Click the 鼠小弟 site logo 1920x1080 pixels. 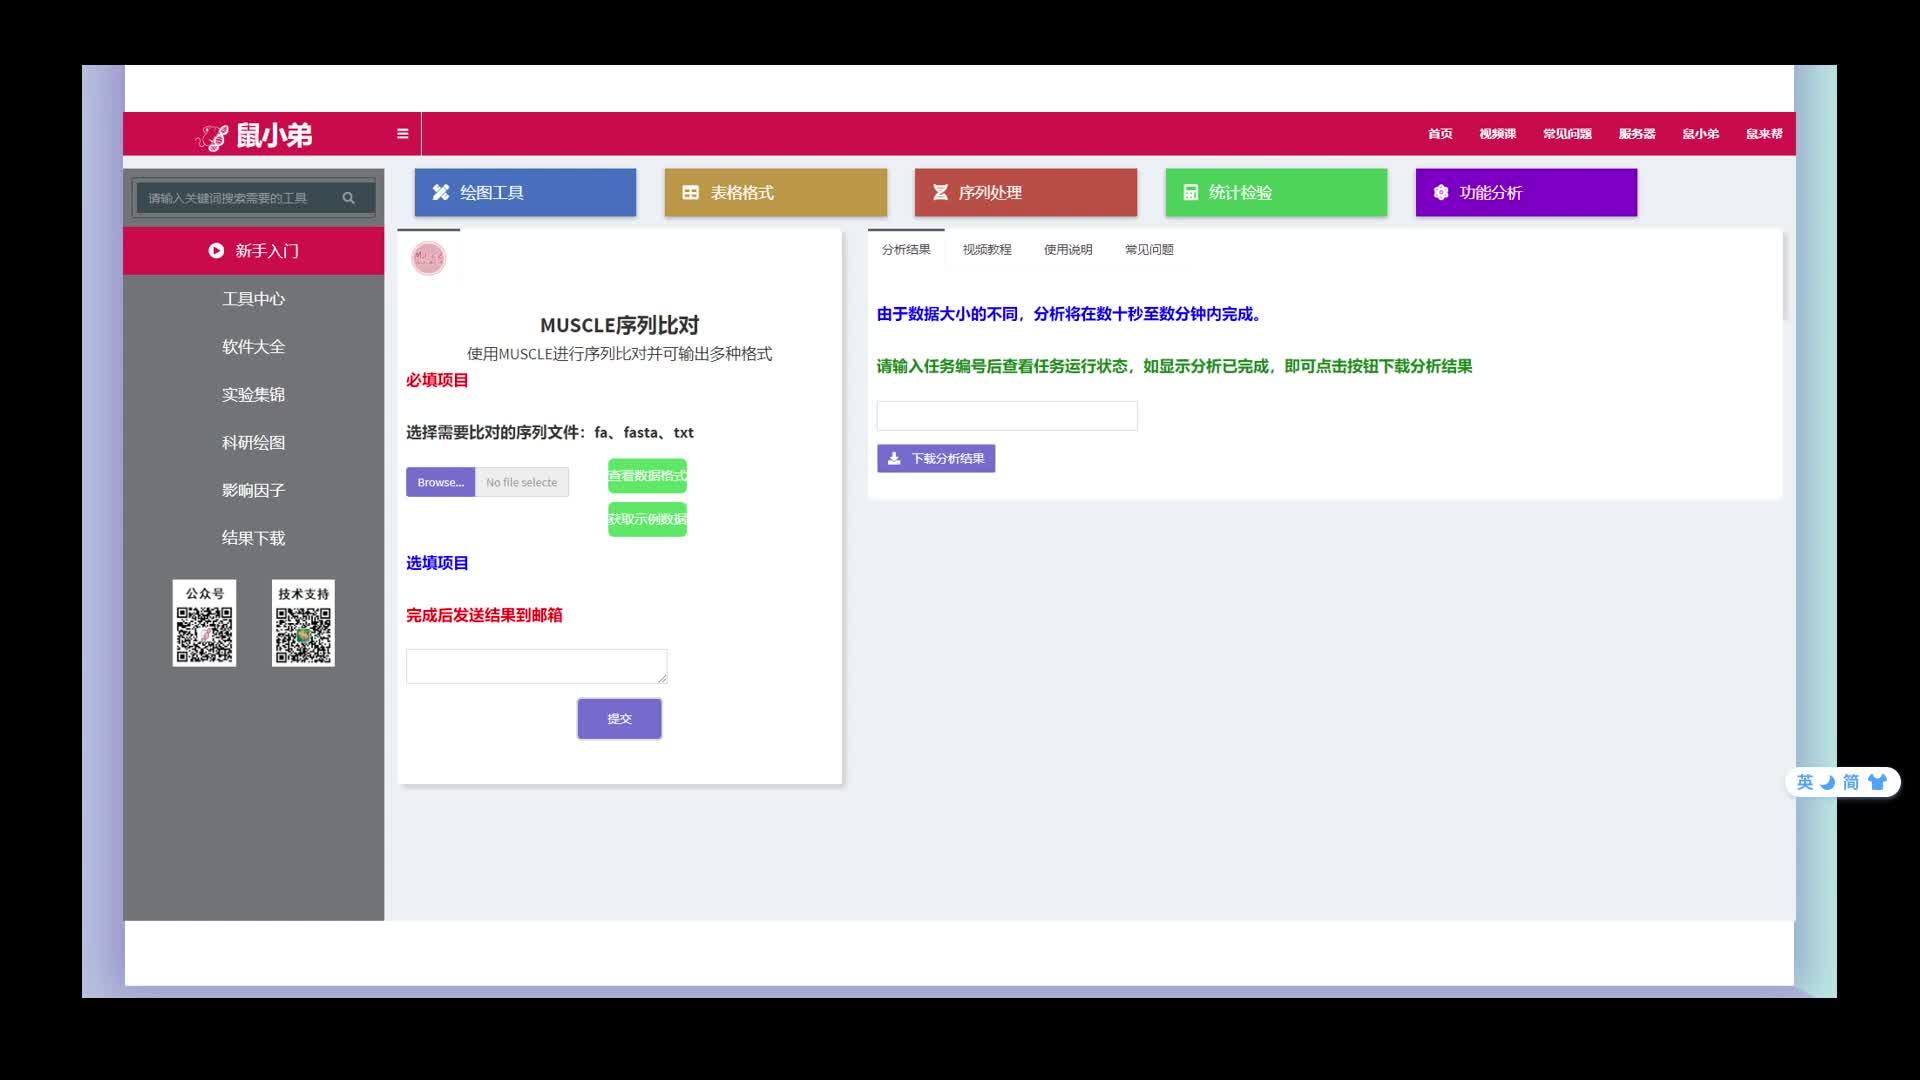[x=254, y=135]
